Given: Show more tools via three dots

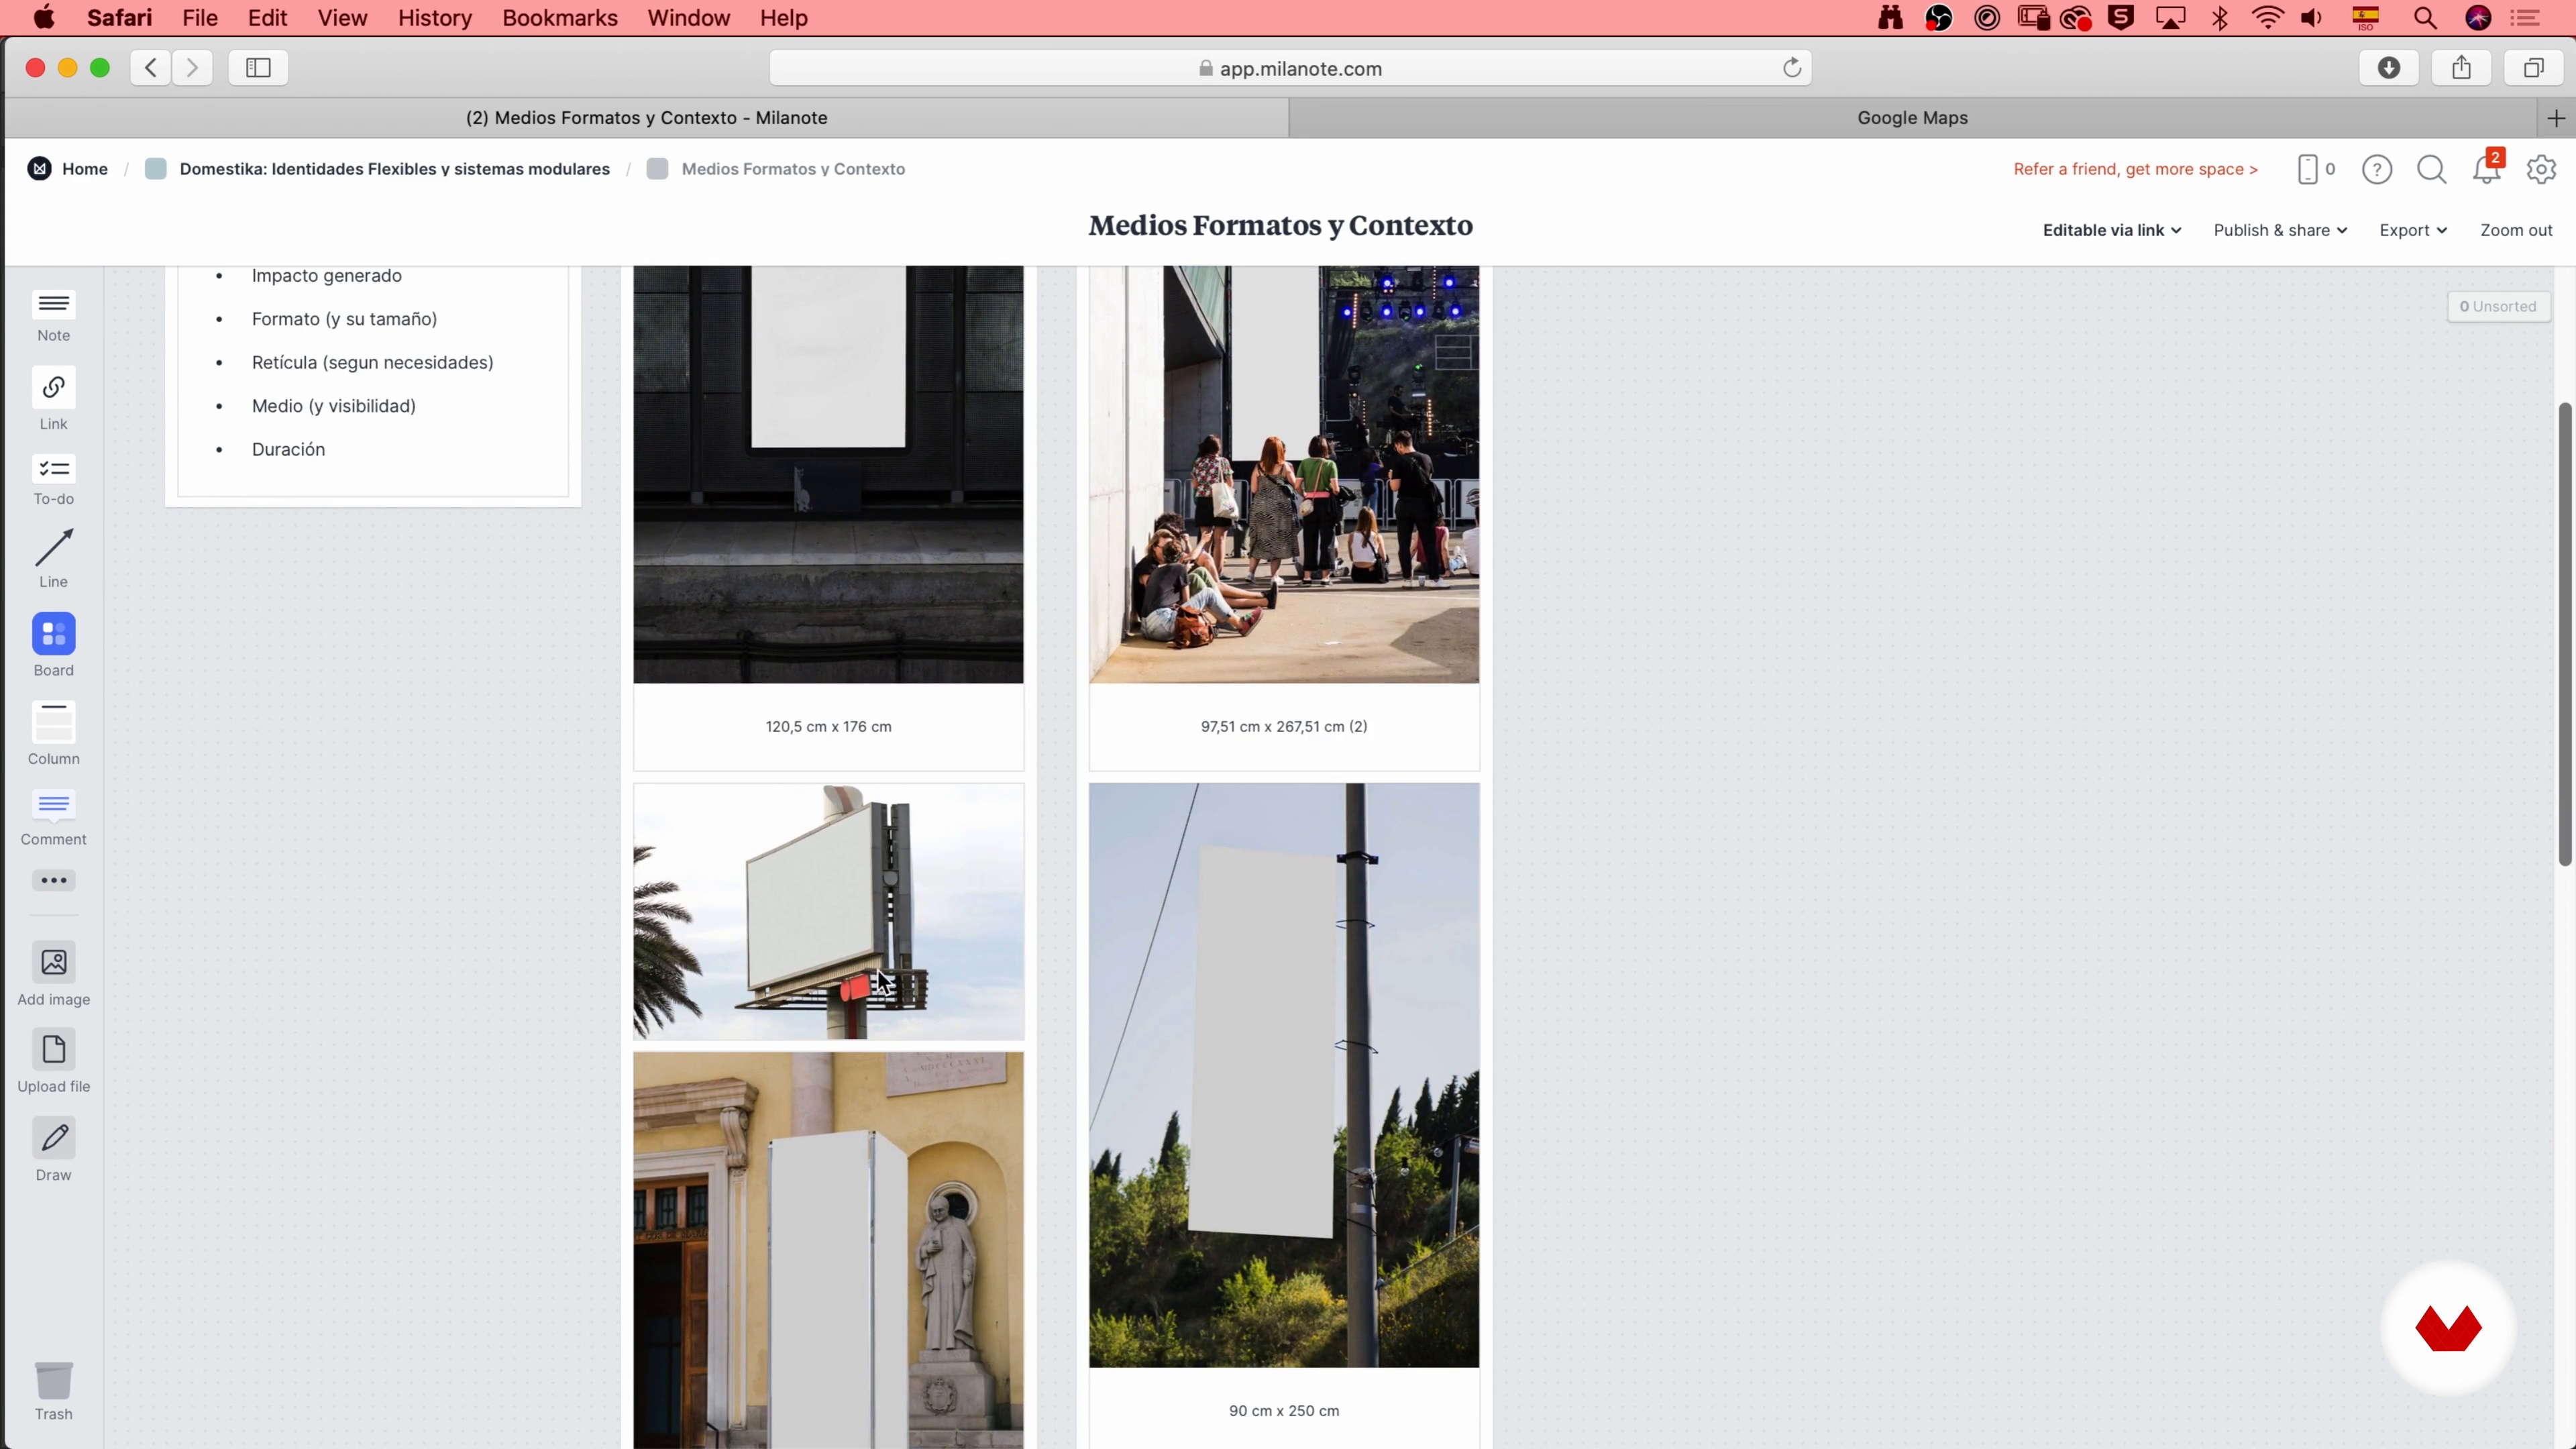Looking at the screenshot, I should click(53, 880).
